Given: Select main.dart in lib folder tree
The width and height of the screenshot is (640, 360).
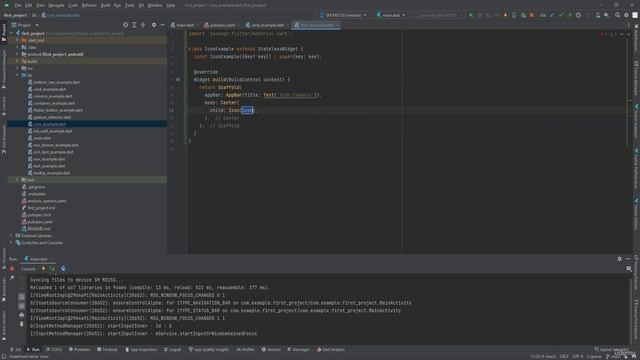Looking at the screenshot, I should [x=42, y=138].
